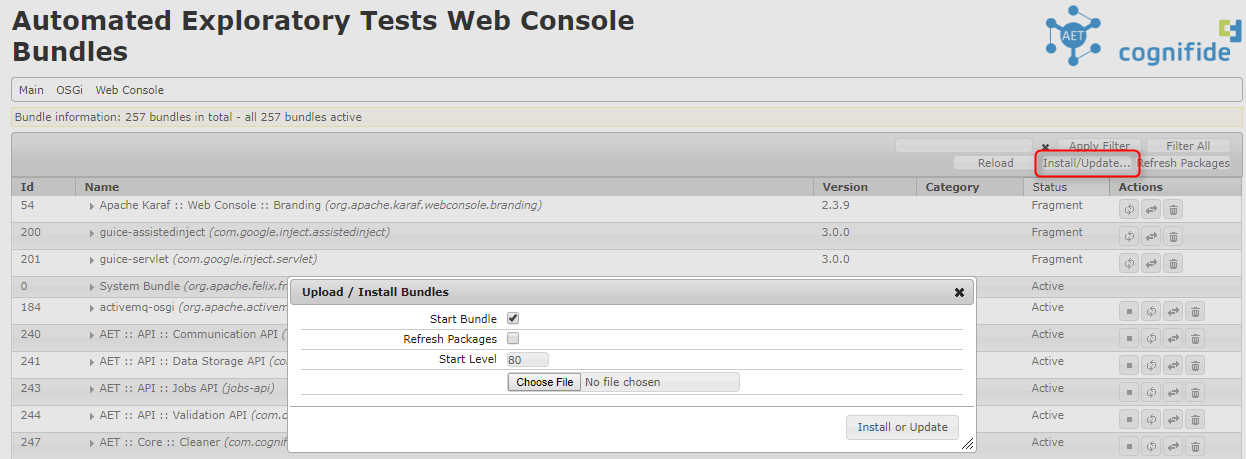Close the Upload / Install Bundles dialog
This screenshot has width=1246, height=459.
pos(959,292)
